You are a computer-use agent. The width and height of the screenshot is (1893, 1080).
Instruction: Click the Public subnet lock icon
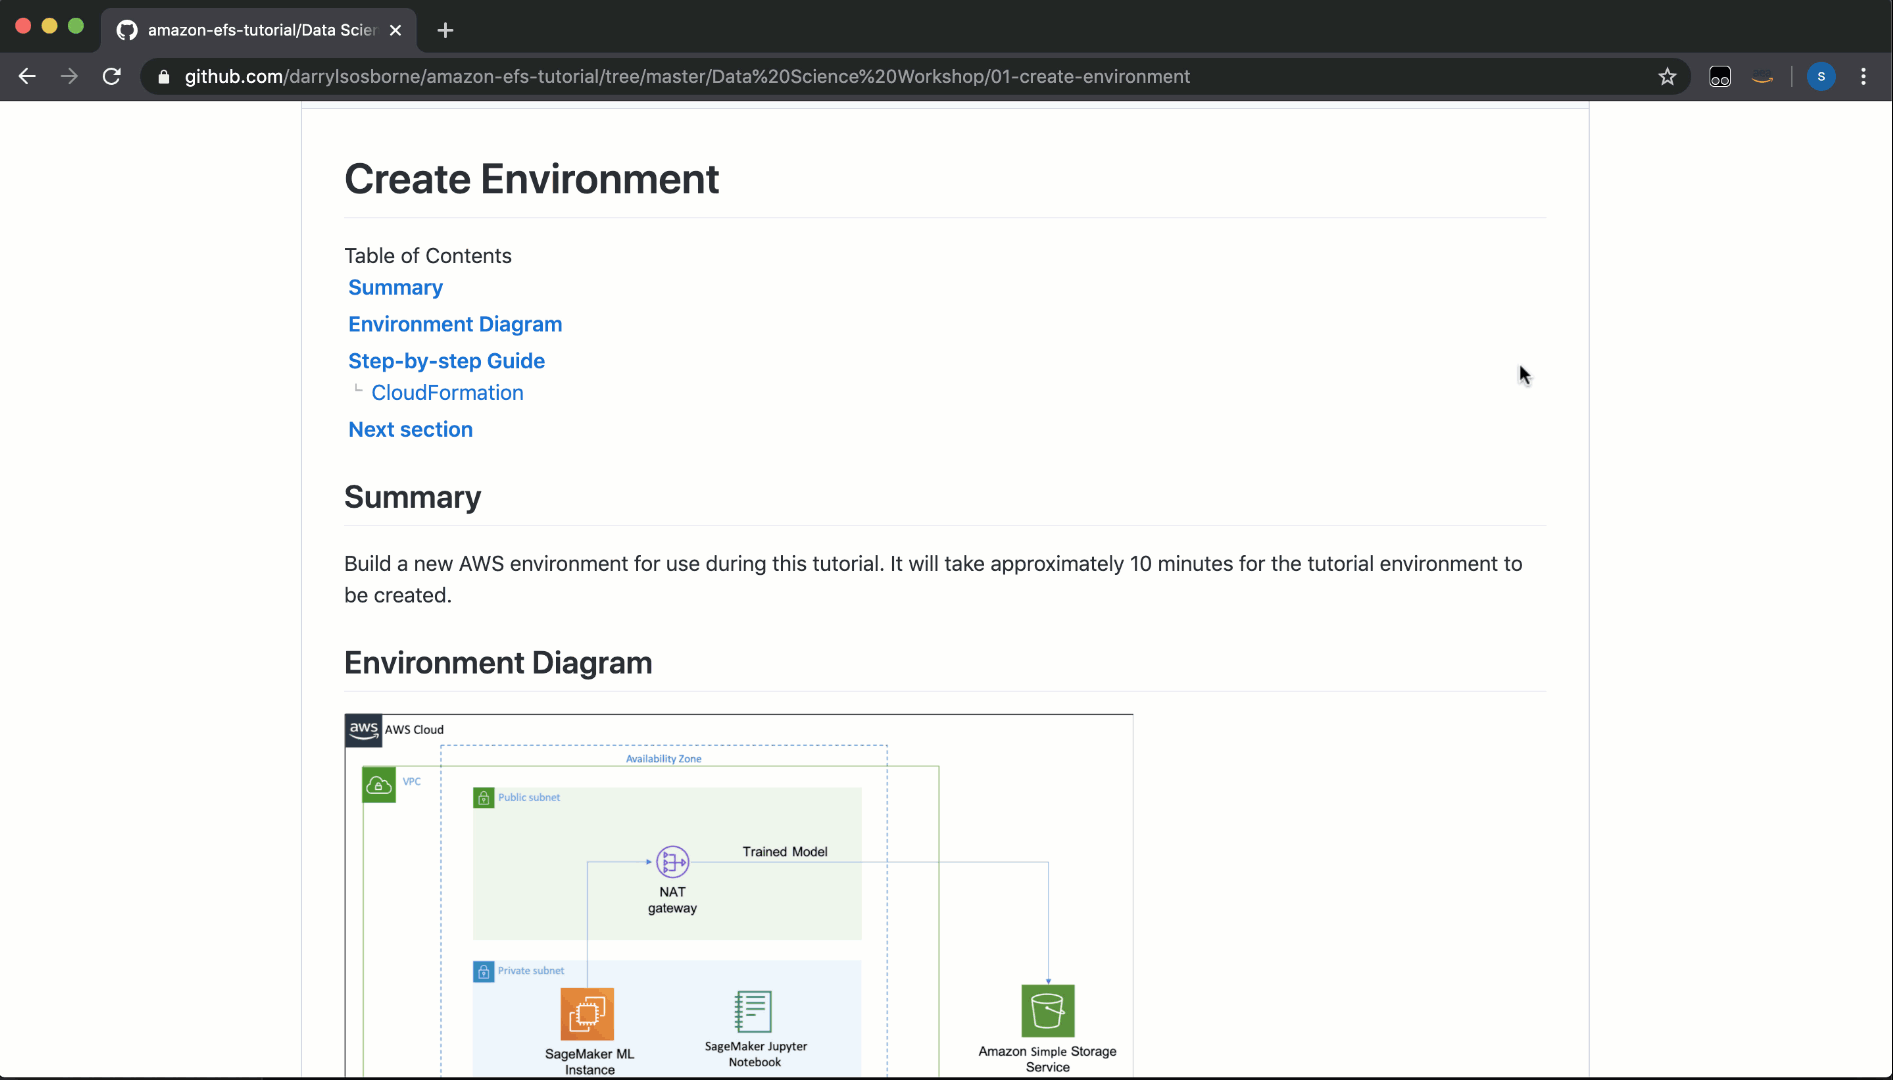pyautogui.click(x=484, y=798)
